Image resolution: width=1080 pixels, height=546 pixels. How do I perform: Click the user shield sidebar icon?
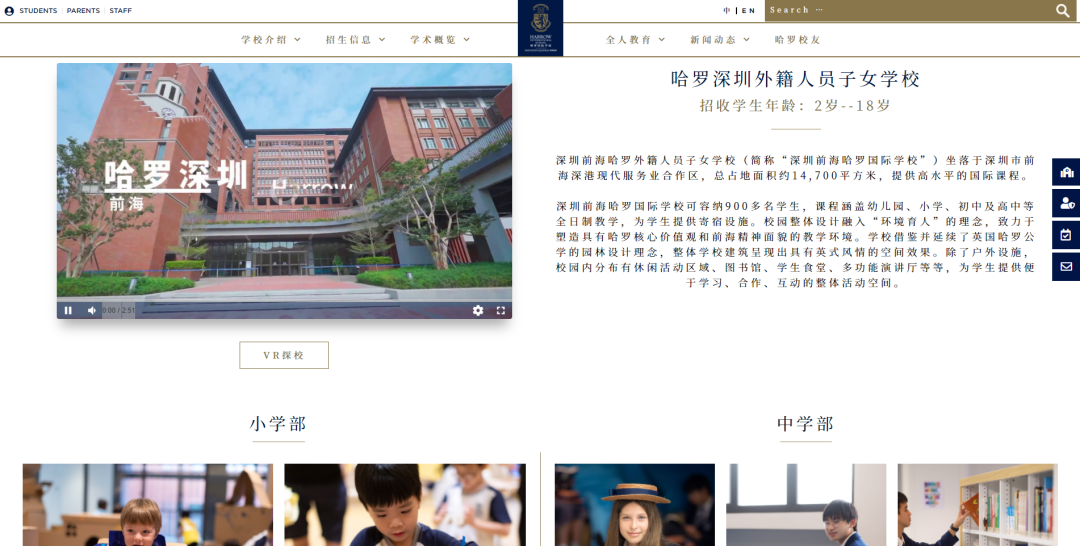pyautogui.click(x=1066, y=204)
